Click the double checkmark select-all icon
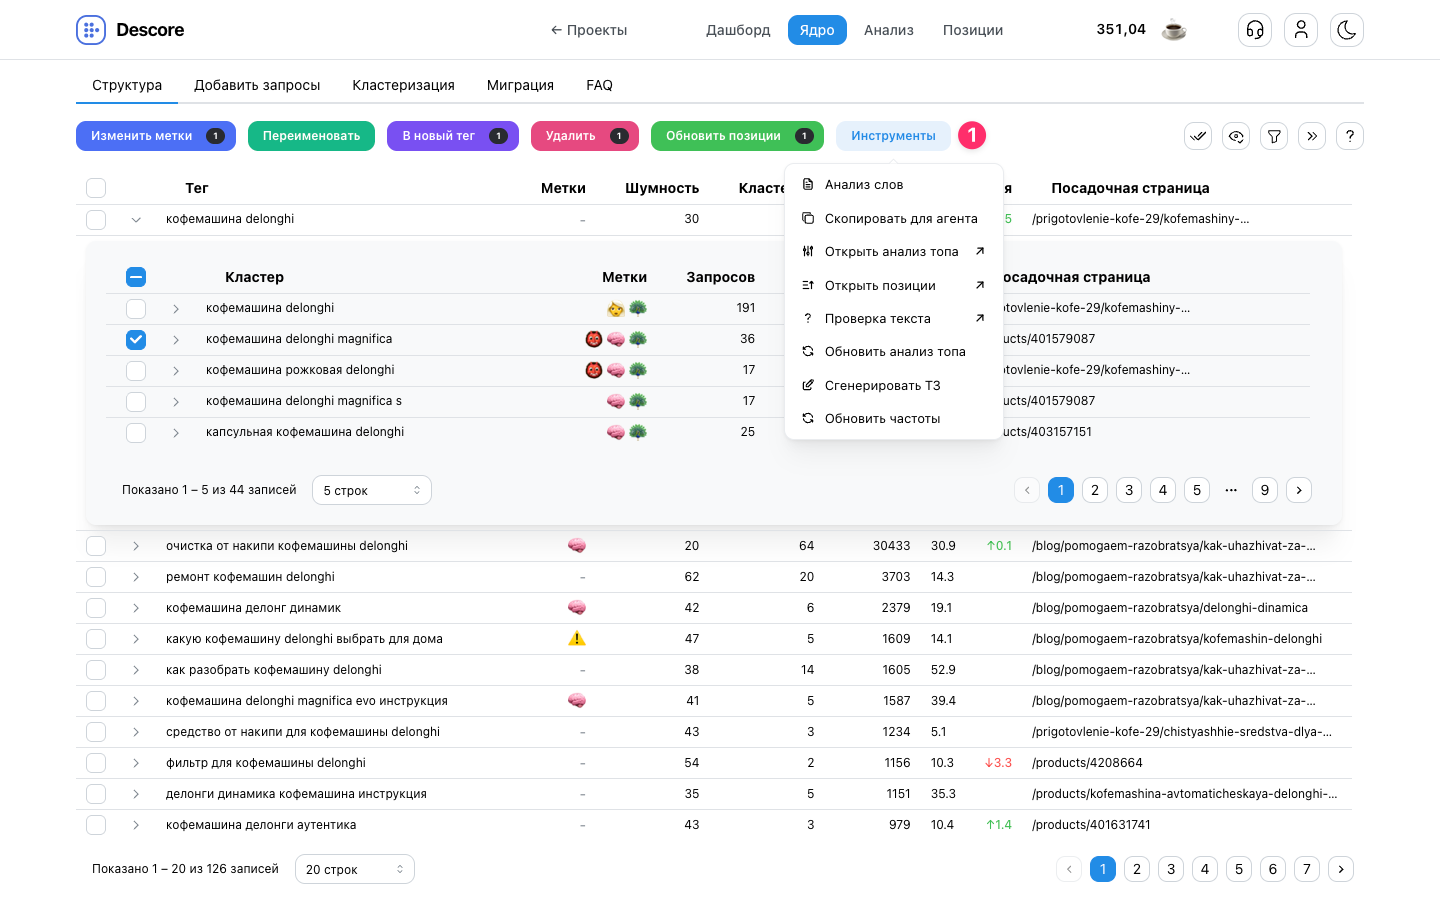Image resolution: width=1440 pixels, height=900 pixels. (1198, 136)
